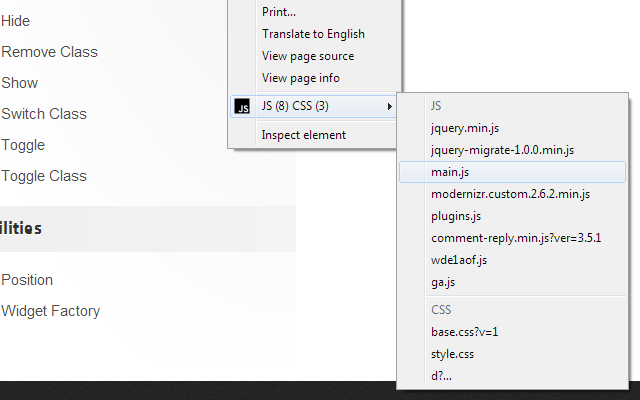The height and width of the screenshot is (400, 640).
Task: Follow the Position link
Action: click(27, 280)
